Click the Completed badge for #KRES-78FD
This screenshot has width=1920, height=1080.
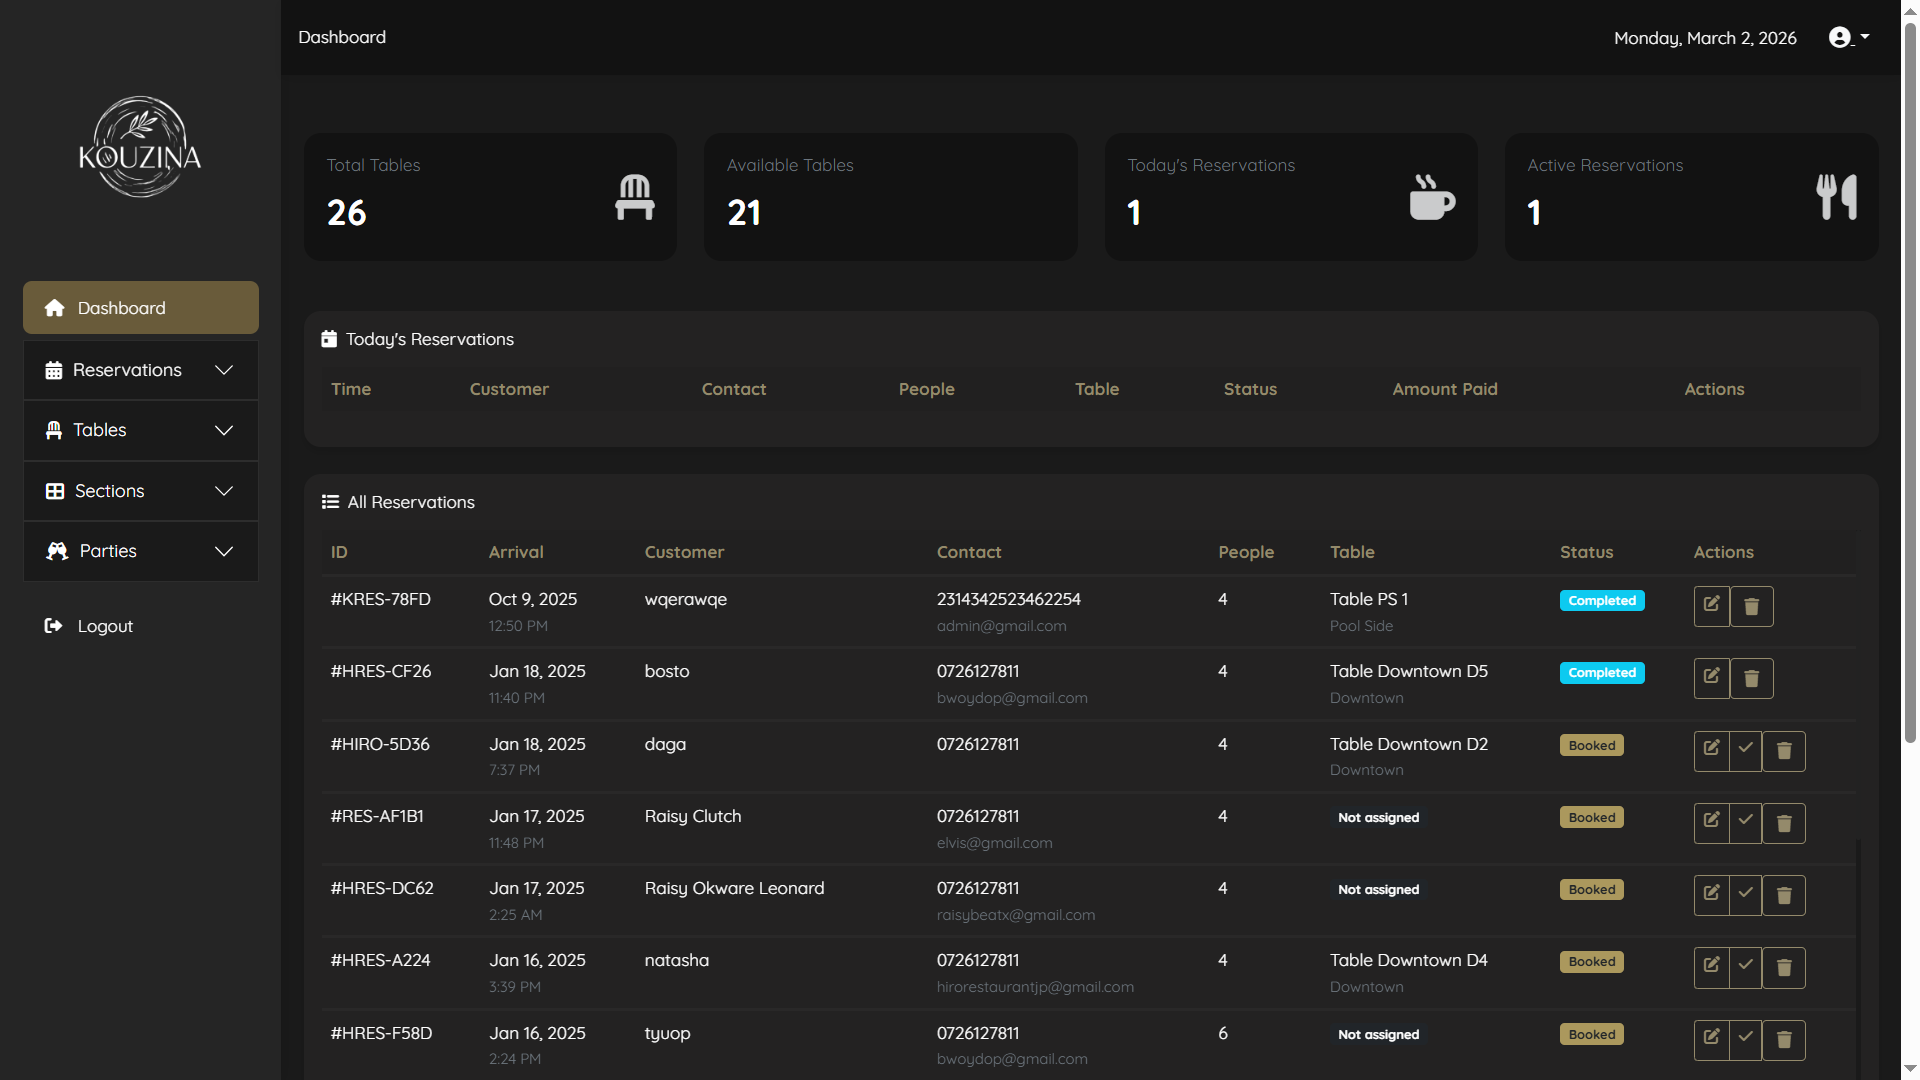(1601, 601)
